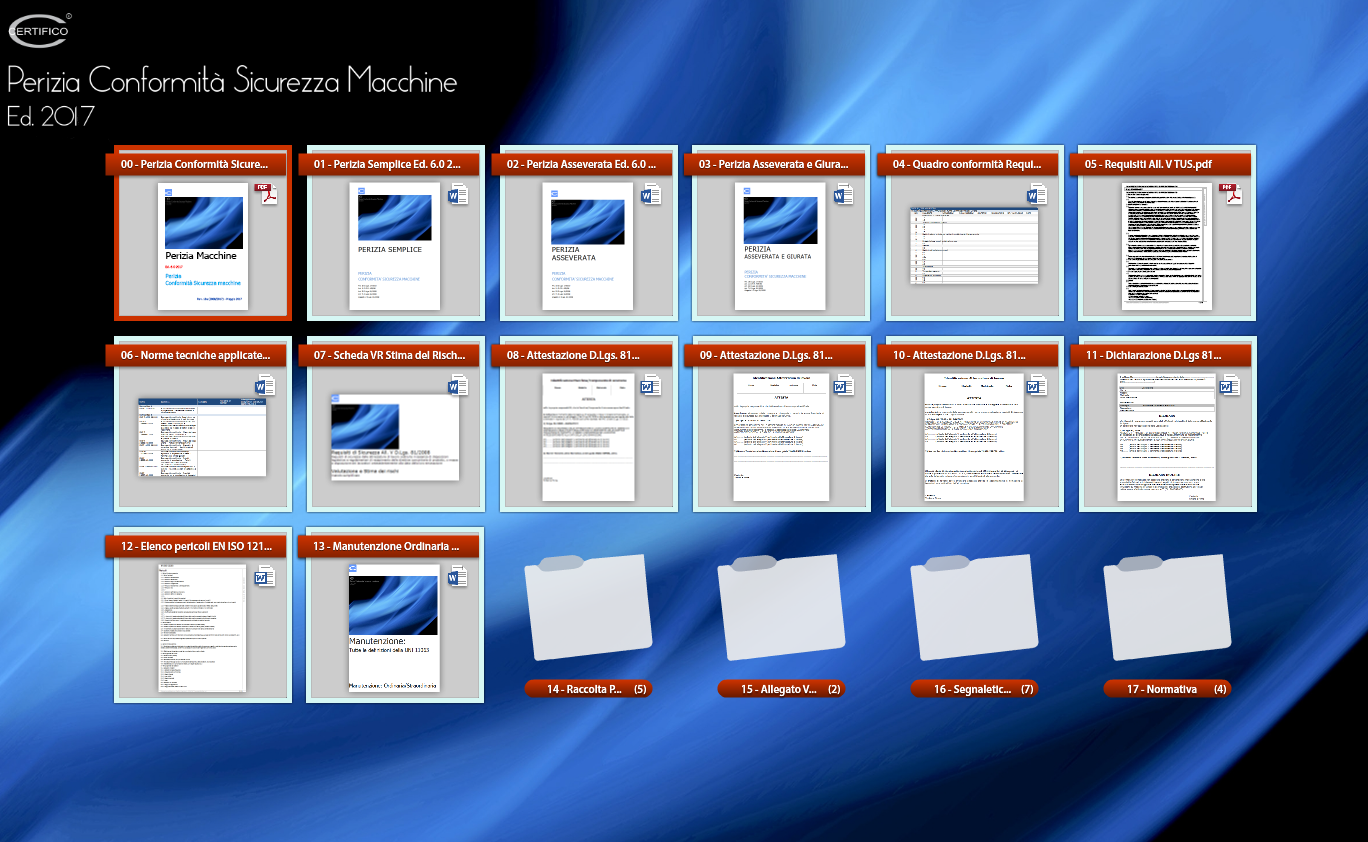This screenshot has height=842, width=1368.
Task: Open the 06 - Norme tecniche applicate thumbnail
Action: point(202,436)
